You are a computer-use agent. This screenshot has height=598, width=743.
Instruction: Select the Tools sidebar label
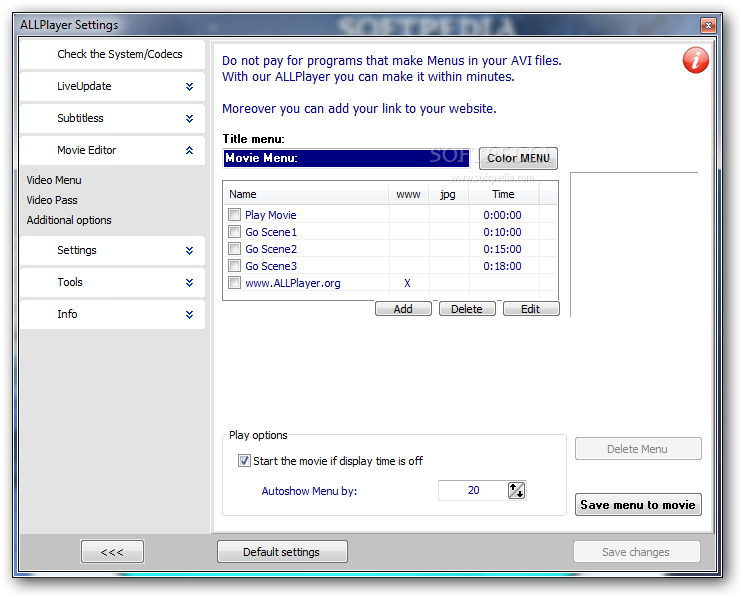point(70,282)
